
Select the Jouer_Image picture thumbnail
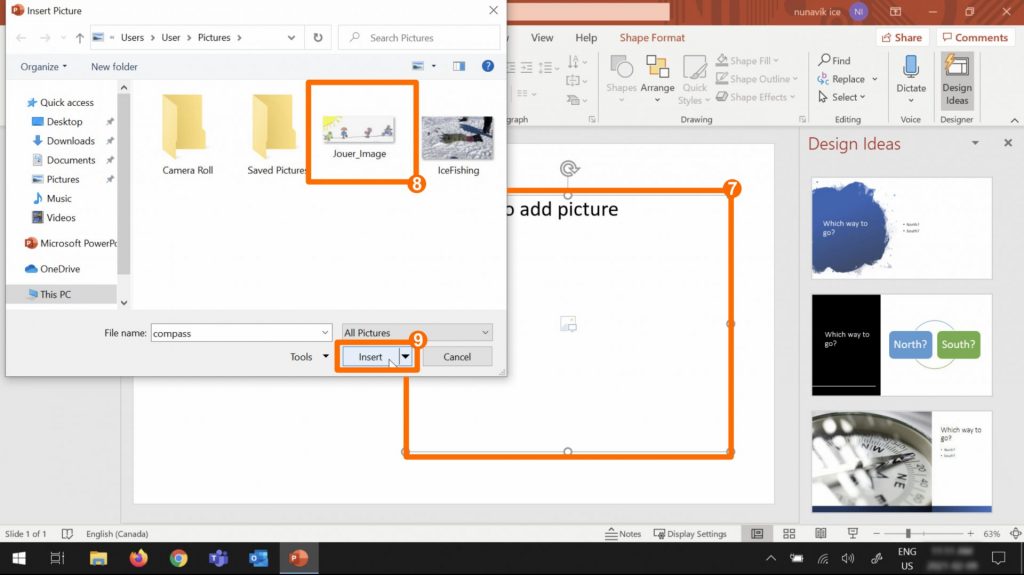pyautogui.click(x=359, y=133)
